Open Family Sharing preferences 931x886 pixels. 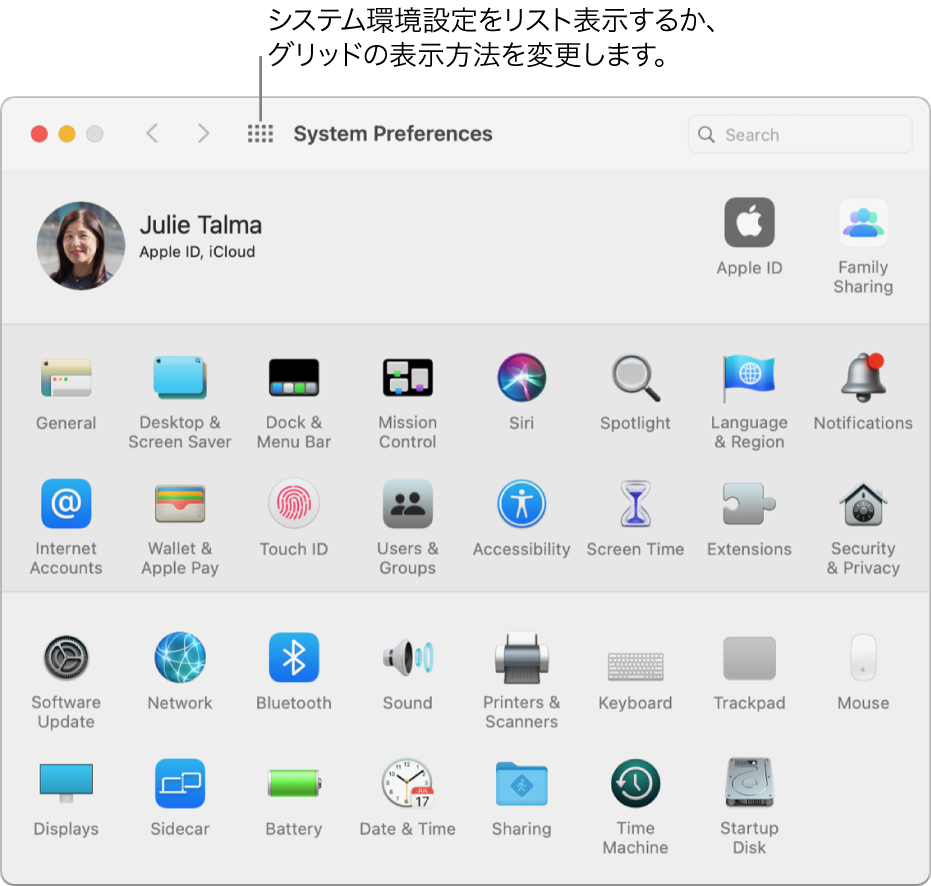tap(863, 222)
